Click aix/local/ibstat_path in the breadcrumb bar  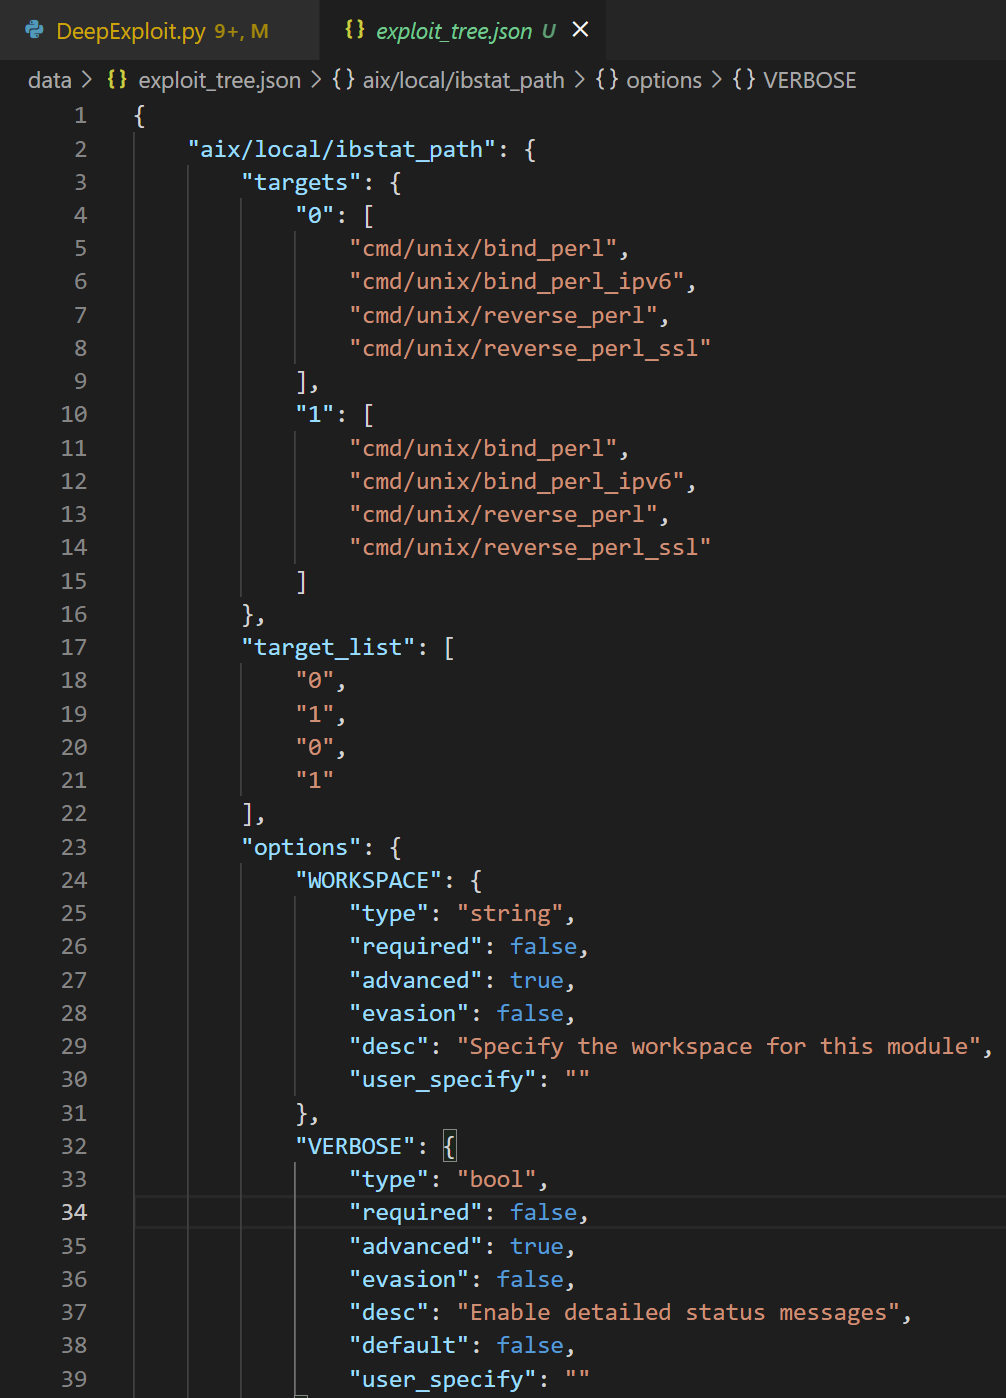pyautogui.click(x=462, y=80)
